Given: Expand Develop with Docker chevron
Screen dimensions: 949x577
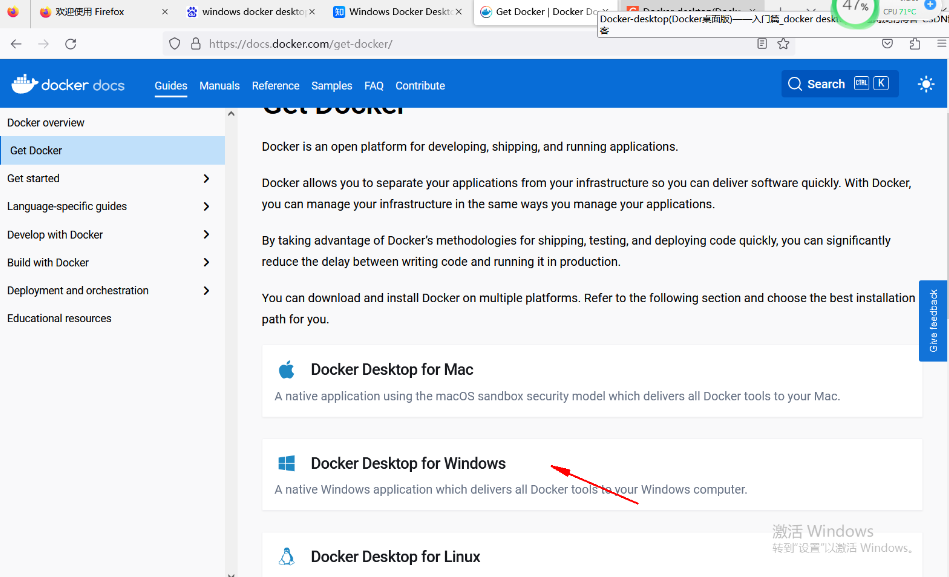Looking at the screenshot, I should pyautogui.click(x=206, y=234).
